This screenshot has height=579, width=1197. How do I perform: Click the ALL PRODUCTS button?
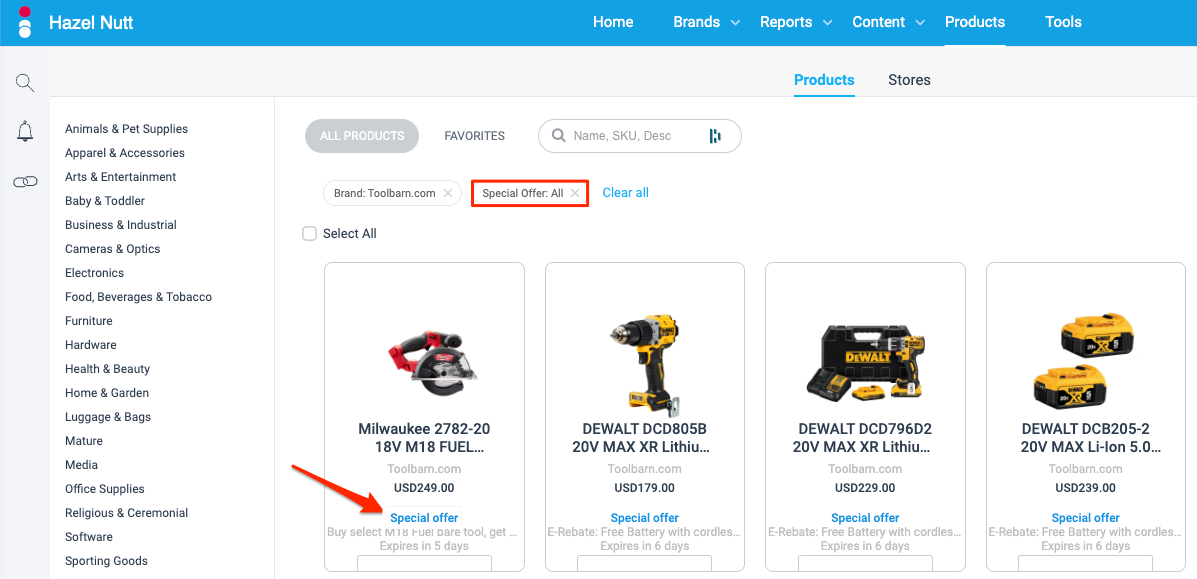pos(362,136)
